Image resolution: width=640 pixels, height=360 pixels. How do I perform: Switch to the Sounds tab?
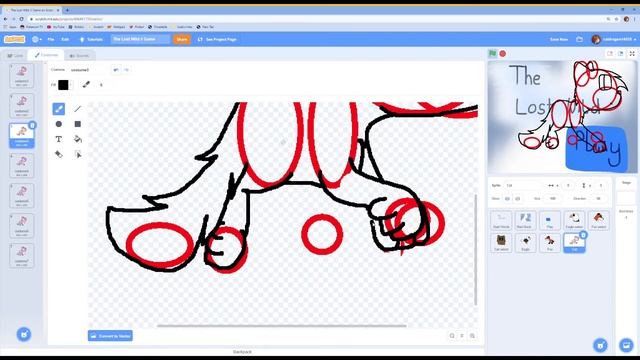click(80, 56)
